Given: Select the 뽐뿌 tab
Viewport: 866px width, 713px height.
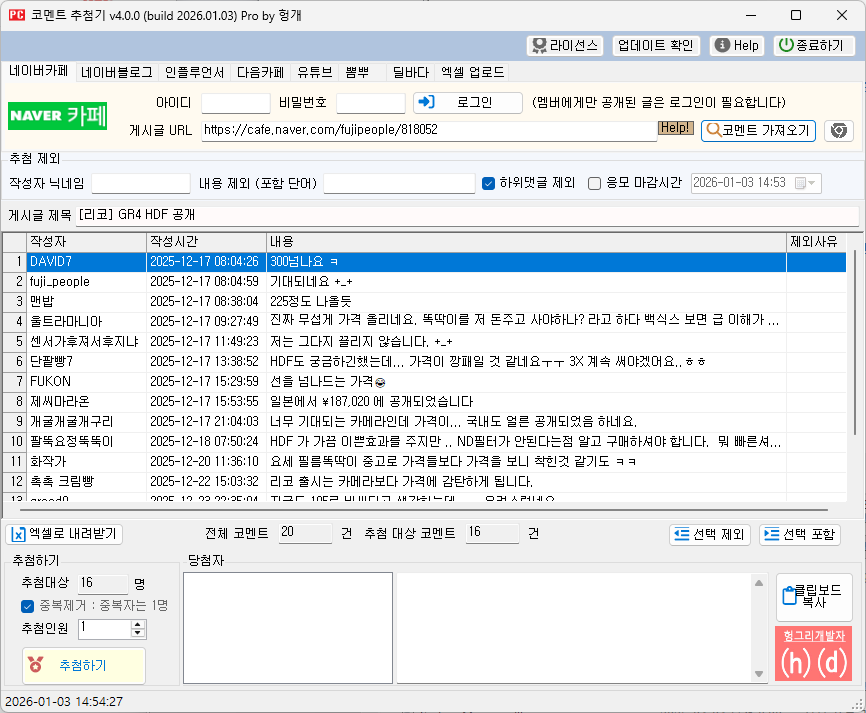Looking at the screenshot, I should tap(357, 72).
